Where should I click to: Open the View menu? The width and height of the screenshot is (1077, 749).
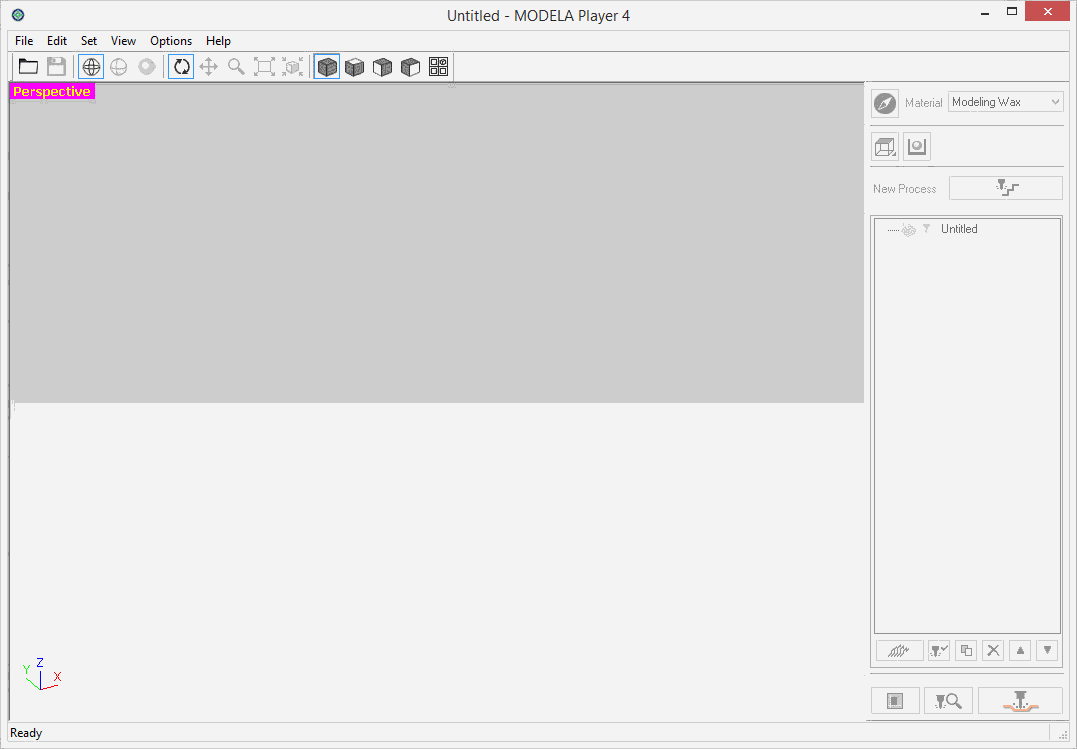pos(124,41)
